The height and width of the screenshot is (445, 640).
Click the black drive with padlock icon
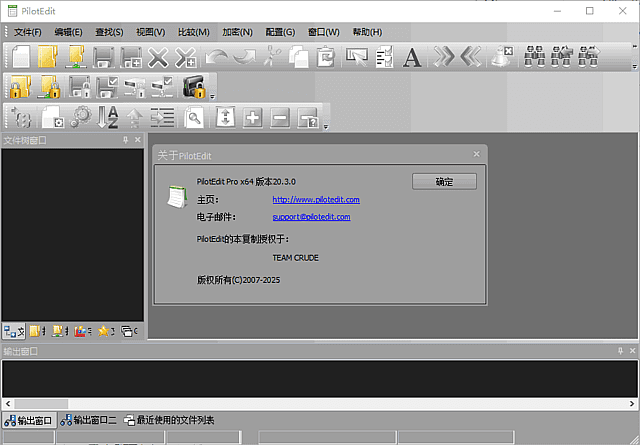(x=193, y=87)
